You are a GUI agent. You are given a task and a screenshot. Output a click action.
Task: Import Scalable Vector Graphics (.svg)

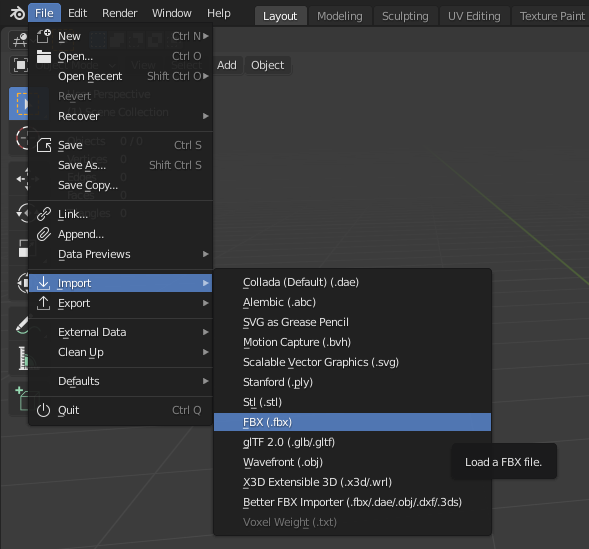352,362
